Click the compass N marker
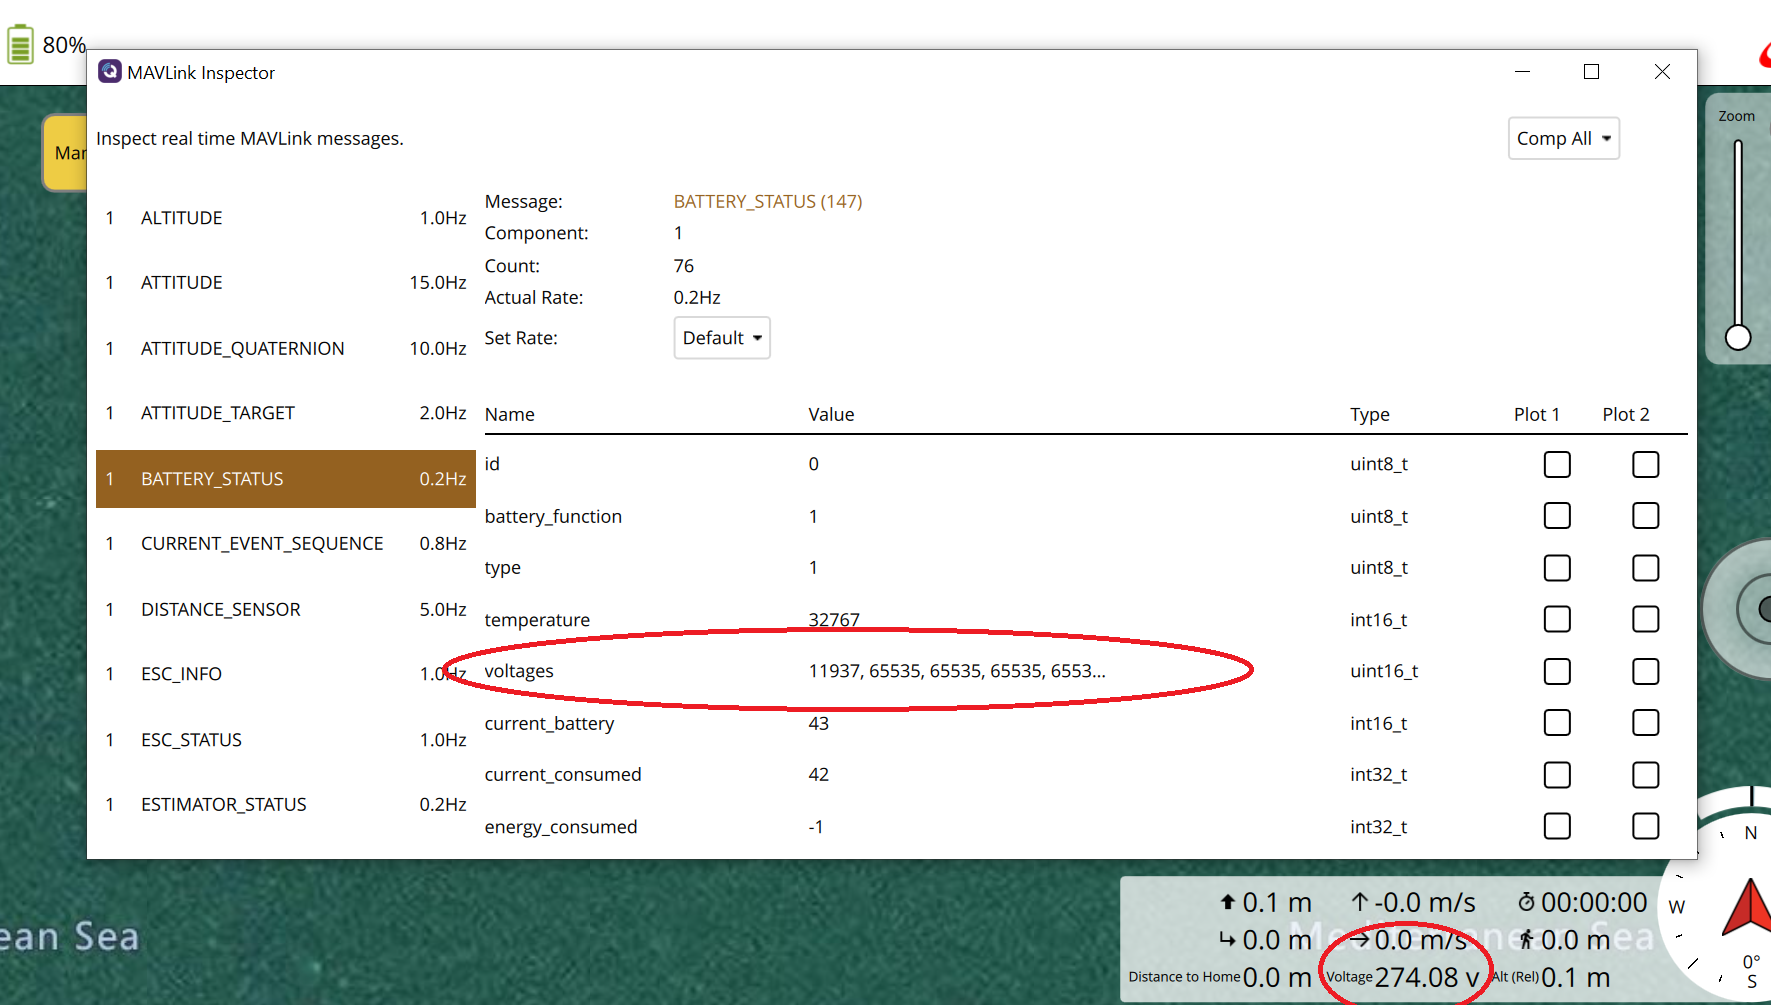The height and width of the screenshot is (1005, 1771). (1750, 833)
